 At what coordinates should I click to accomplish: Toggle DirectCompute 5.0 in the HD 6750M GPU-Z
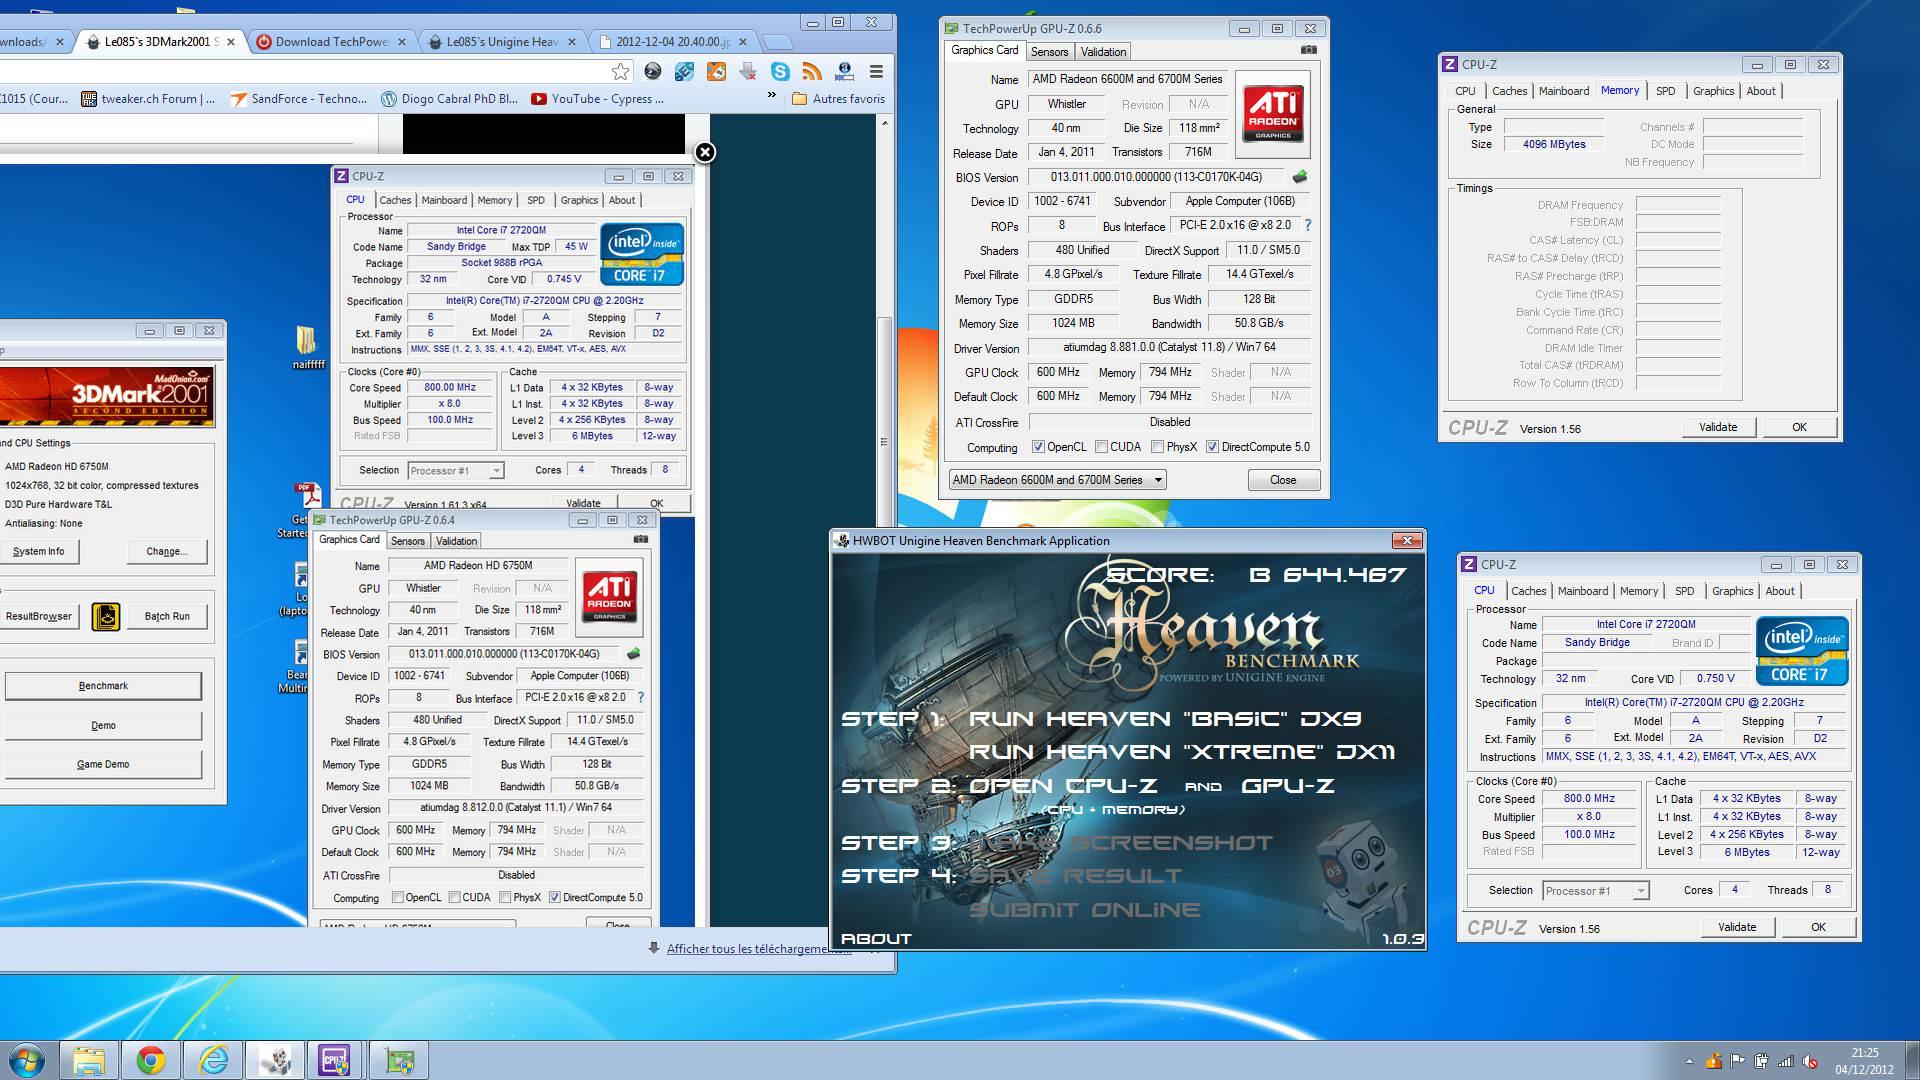pyautogui.click(x=554, y=897)
